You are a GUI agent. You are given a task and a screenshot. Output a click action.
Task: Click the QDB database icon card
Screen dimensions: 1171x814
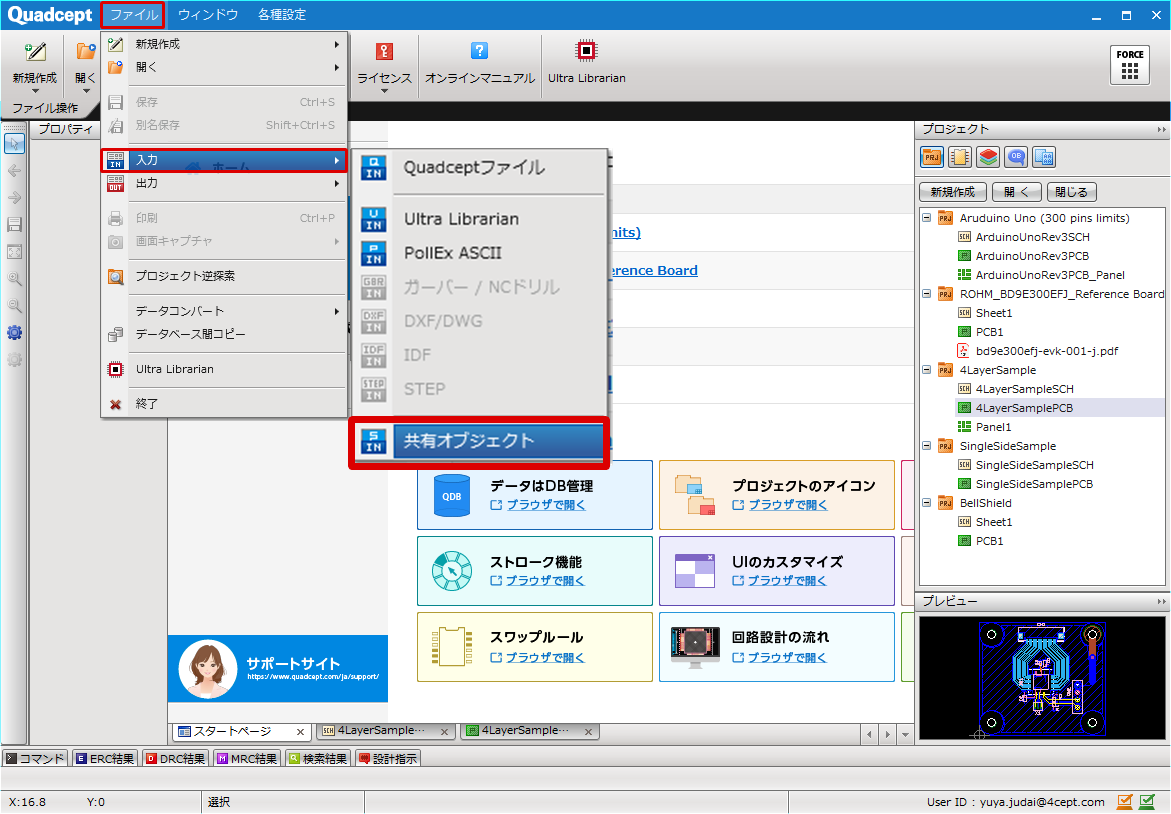452,495
